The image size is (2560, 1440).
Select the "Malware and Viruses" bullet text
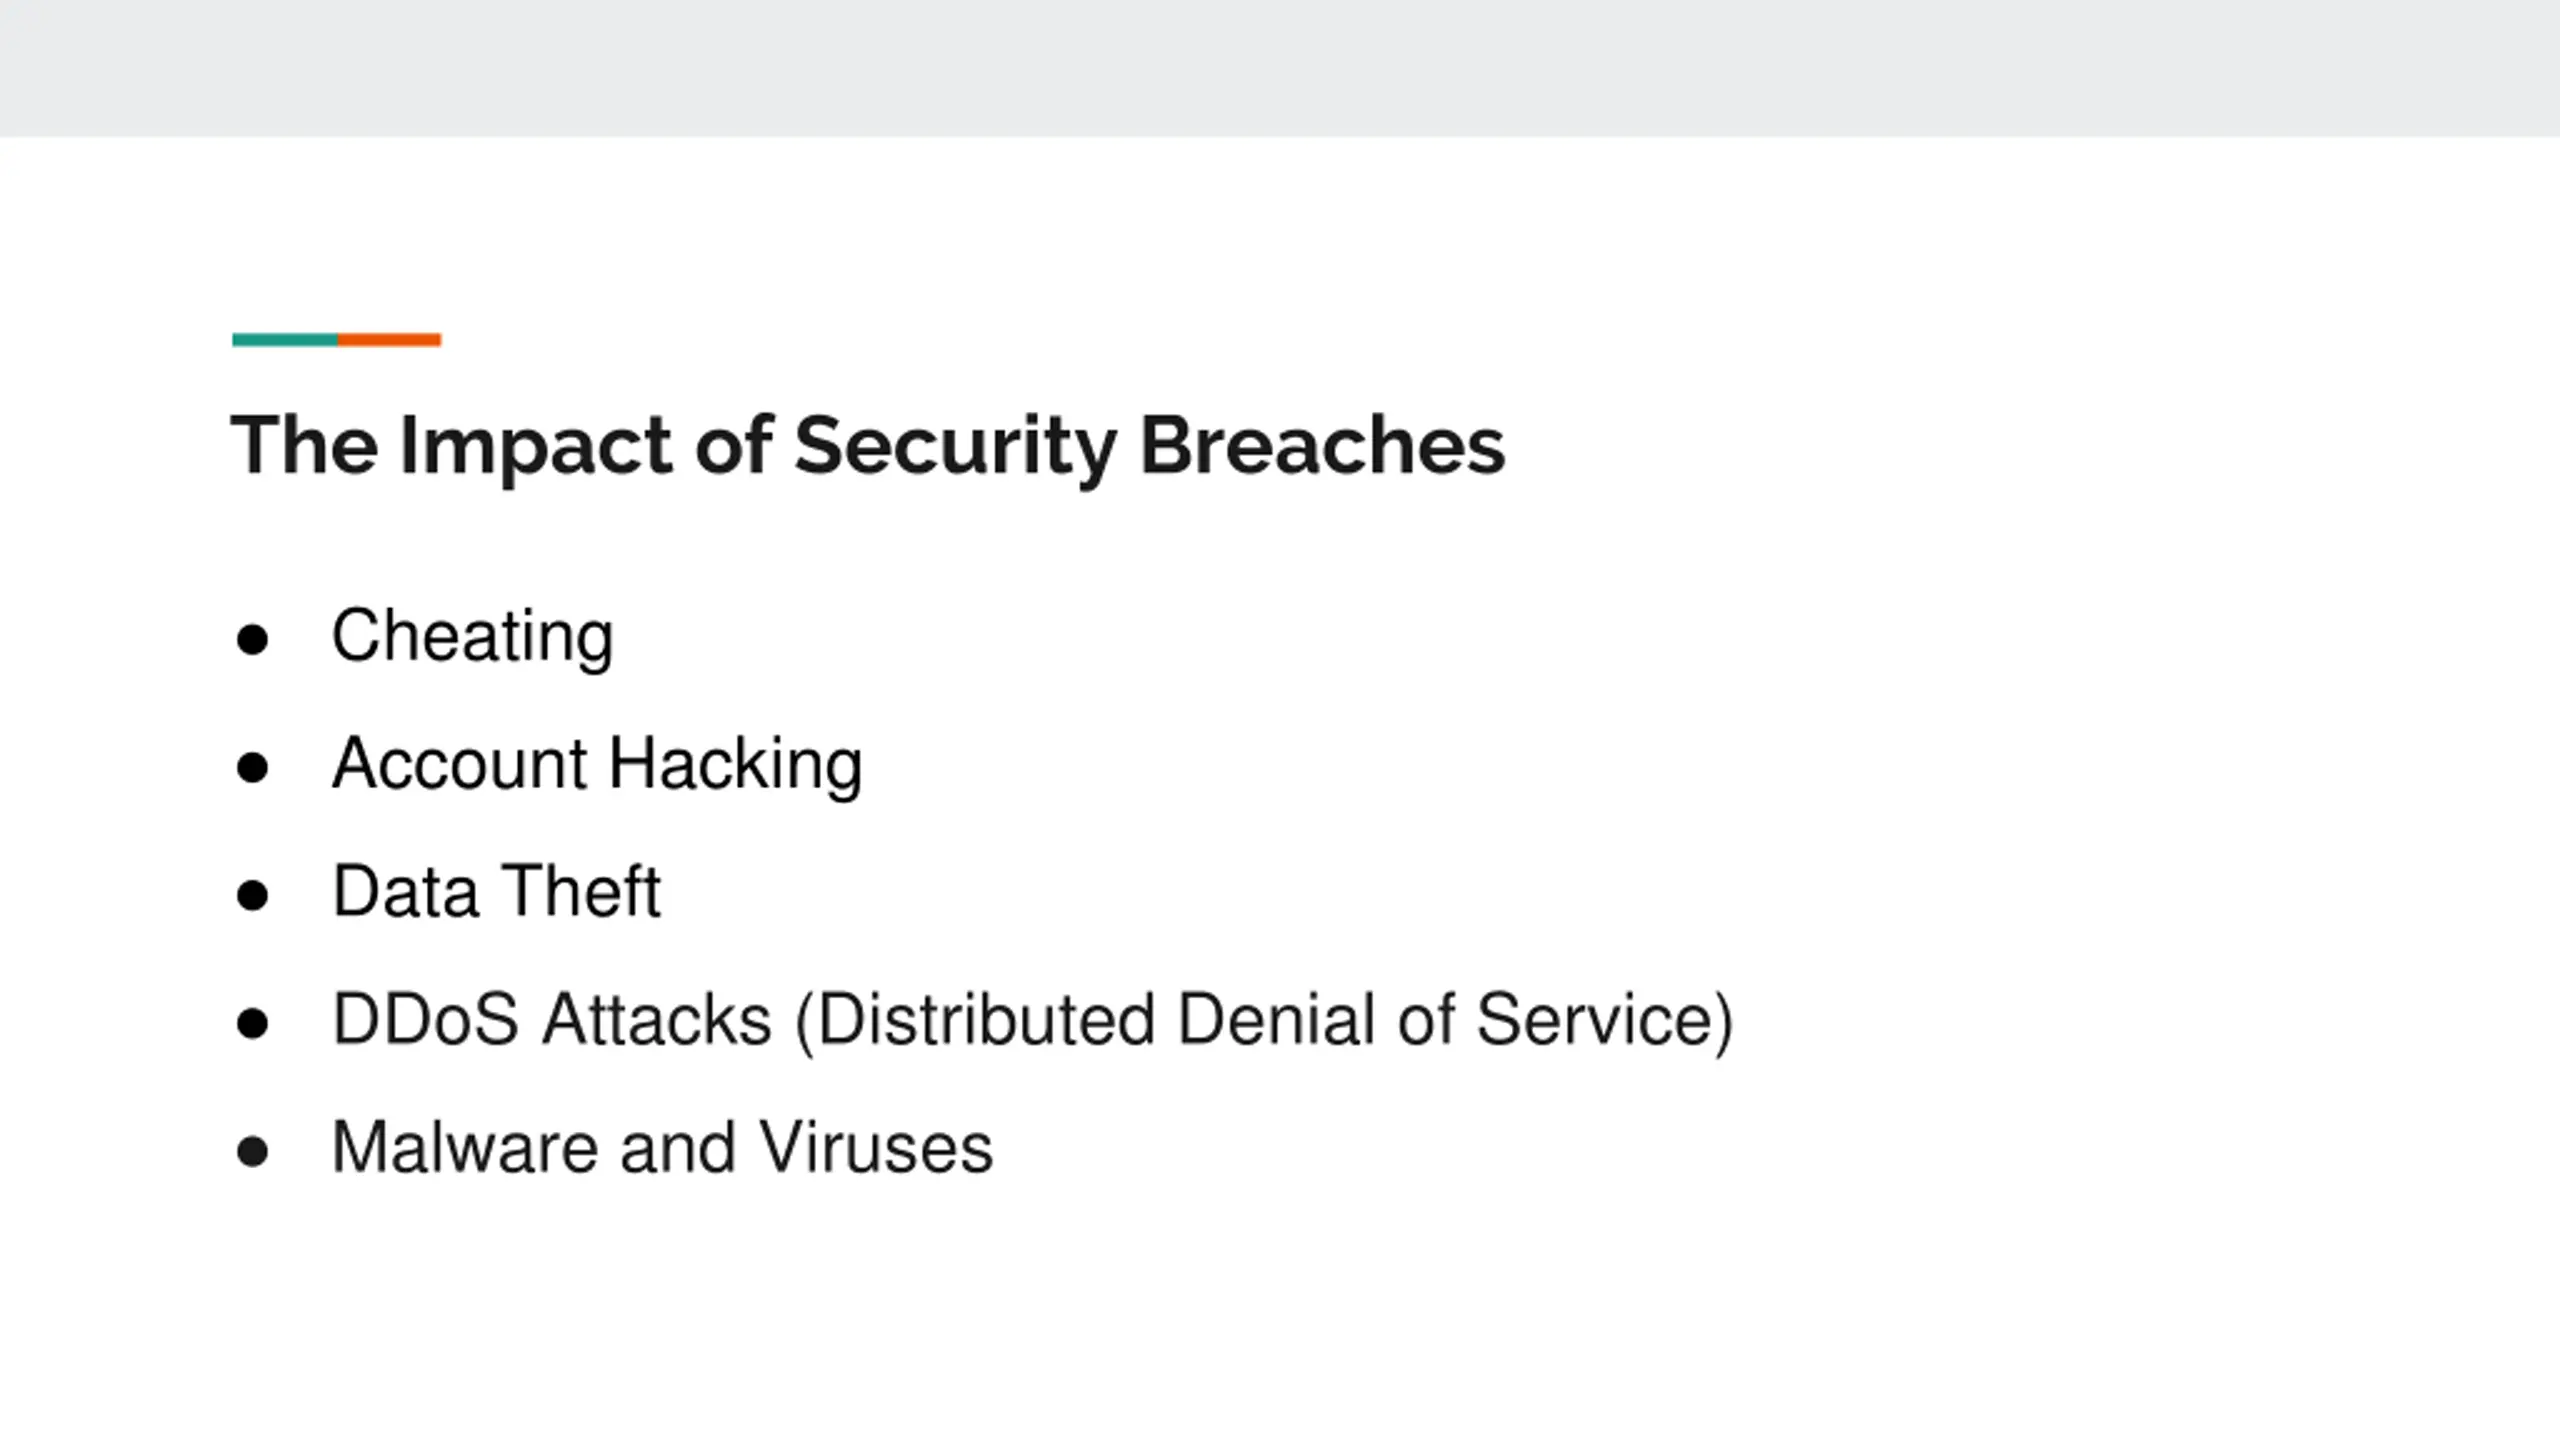pos(662,1147)
